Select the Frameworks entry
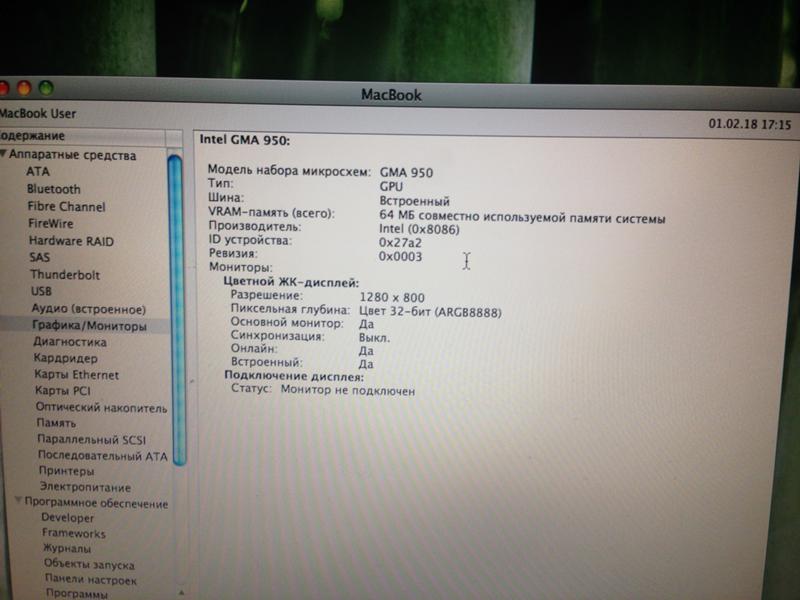The width and height of the screenshot is (800, 600). click(73, 533)
